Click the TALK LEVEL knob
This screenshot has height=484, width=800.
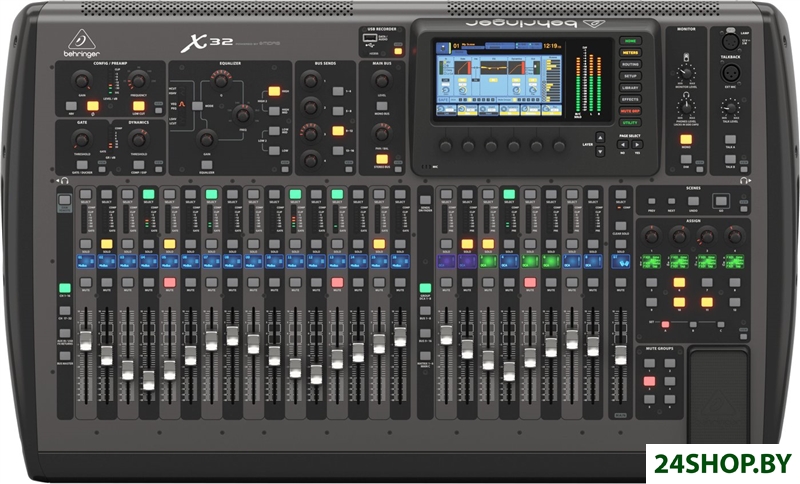[731, 108]
